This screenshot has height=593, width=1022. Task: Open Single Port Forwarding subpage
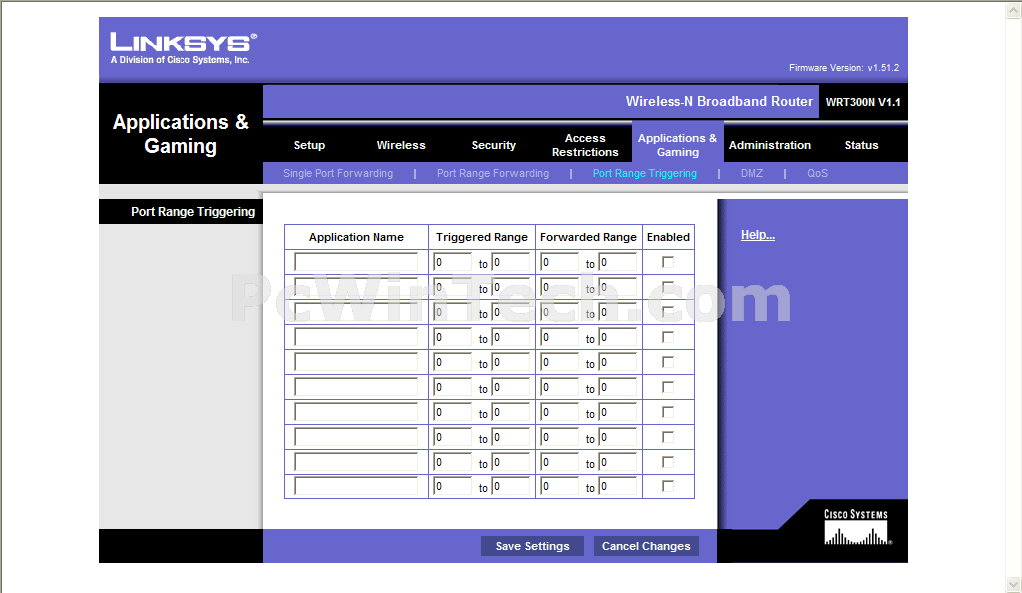(338, 173)
